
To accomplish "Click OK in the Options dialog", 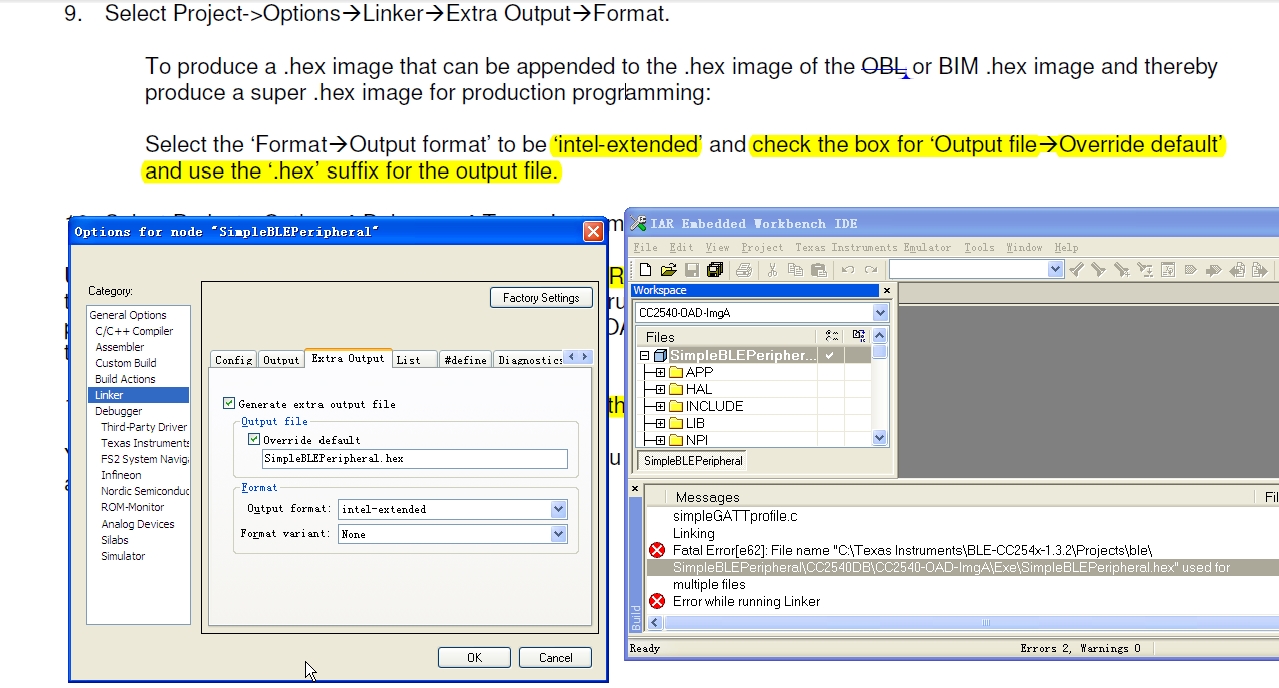I will click(475, 657).
